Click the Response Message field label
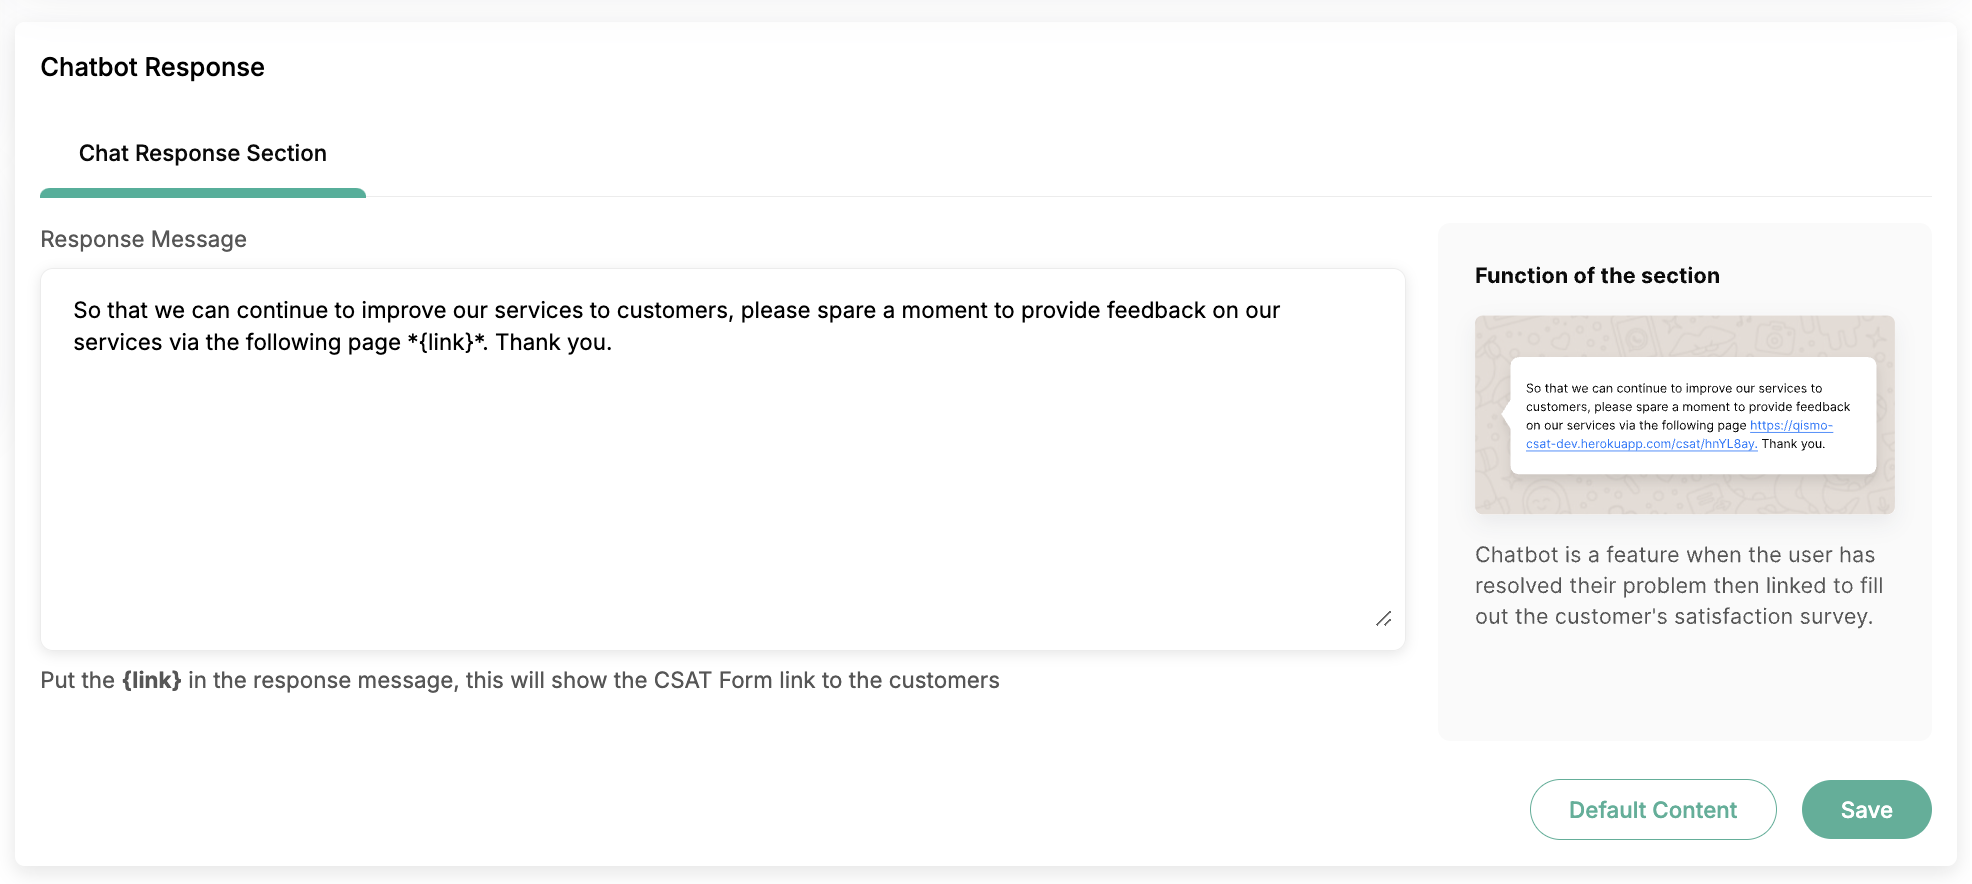 click(x=144, y=239)
